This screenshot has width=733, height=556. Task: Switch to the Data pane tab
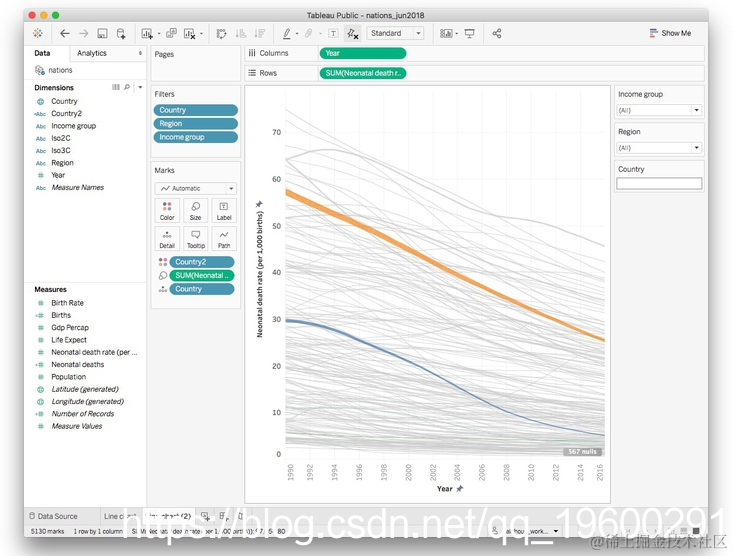[42, 53]
